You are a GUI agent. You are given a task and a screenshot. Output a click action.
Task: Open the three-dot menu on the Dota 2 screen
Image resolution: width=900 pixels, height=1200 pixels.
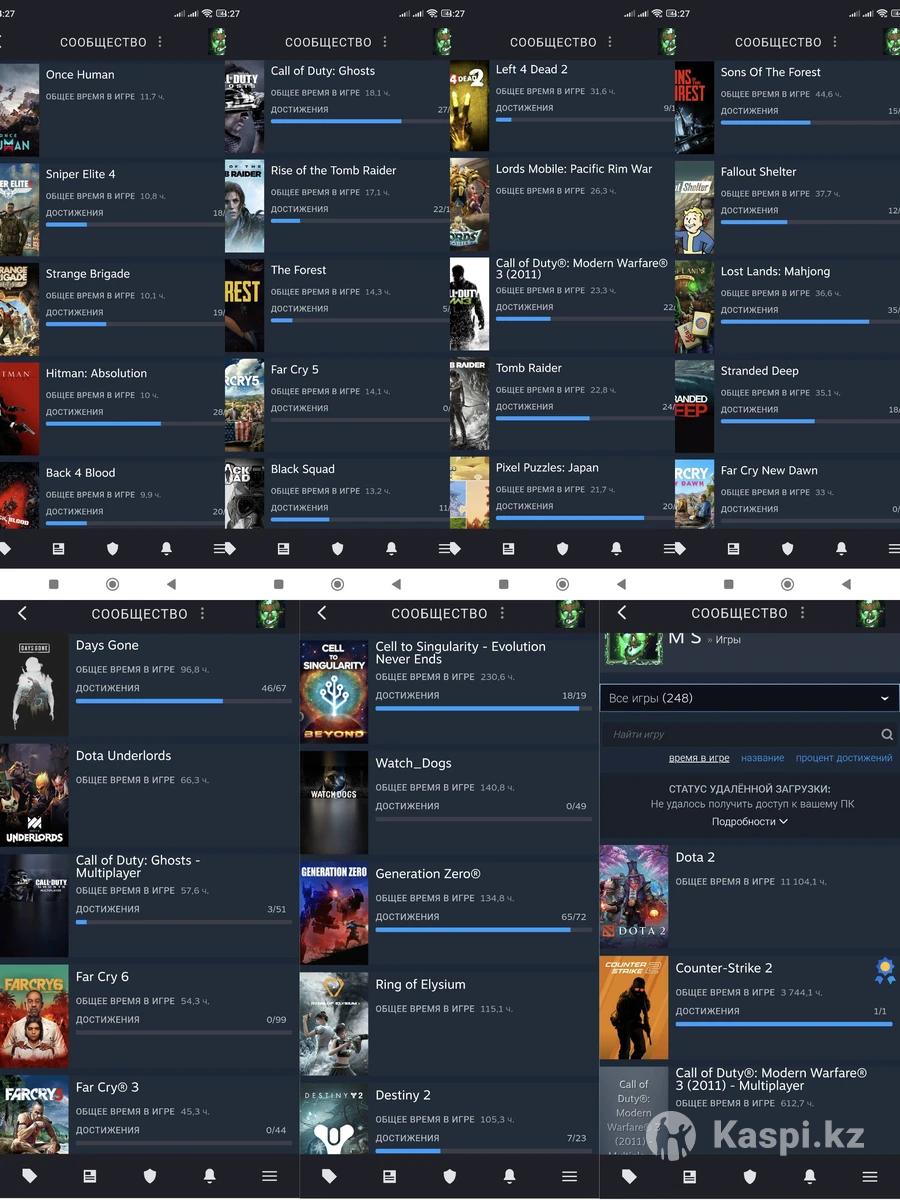coord(802,613)
